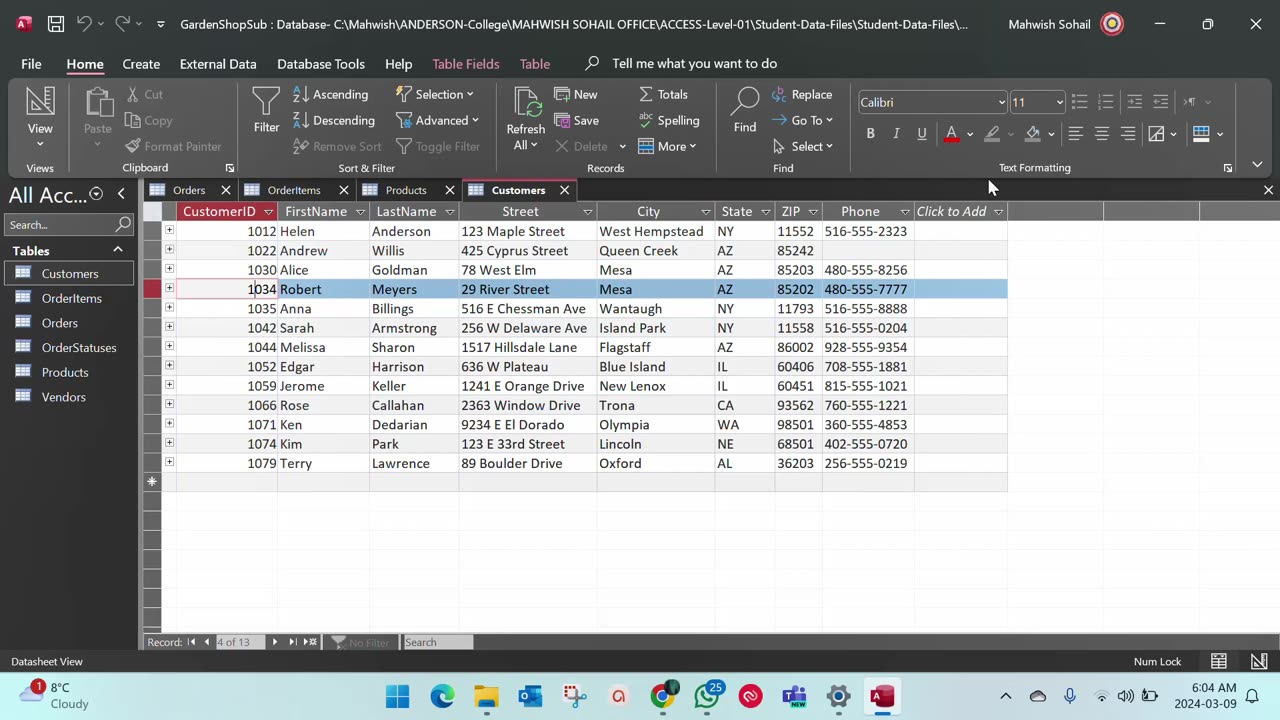Image resolution: width=1280 pixels, height=720 pixels.
Task: Open the Vendors table in navigation pane
Action: (63, 397)
